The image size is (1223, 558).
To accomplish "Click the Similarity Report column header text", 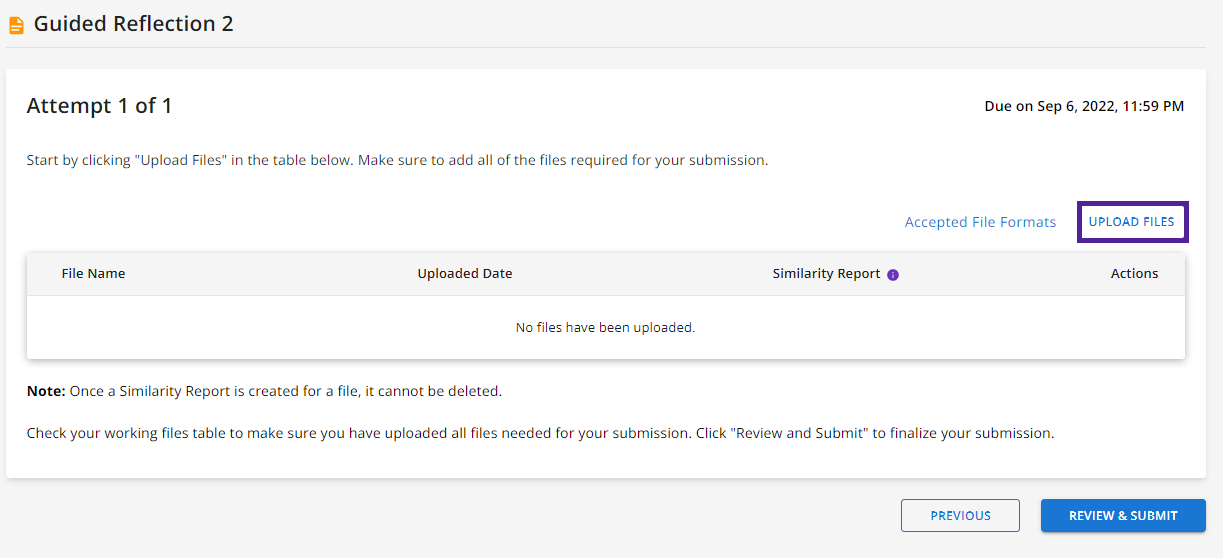I will point(826,273).
